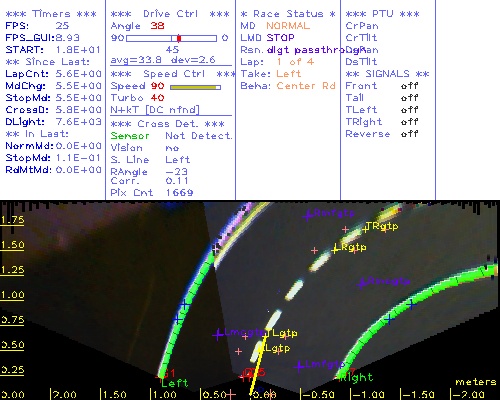The height and width of the screenshot is (400, 500).
Task: Click the Lmcgtp purple cross marker
Action: pyautogui.click(x=218, y=334)
